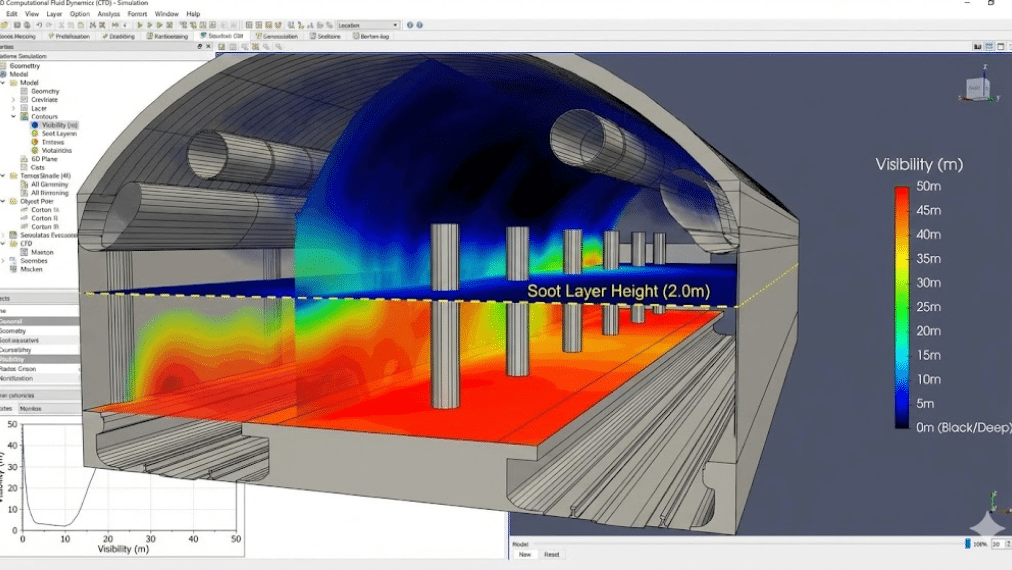Viewport: 1012px width, 570px height.
Task: Switch to the Deadiibing tab
Action: [x=118, y=36]
